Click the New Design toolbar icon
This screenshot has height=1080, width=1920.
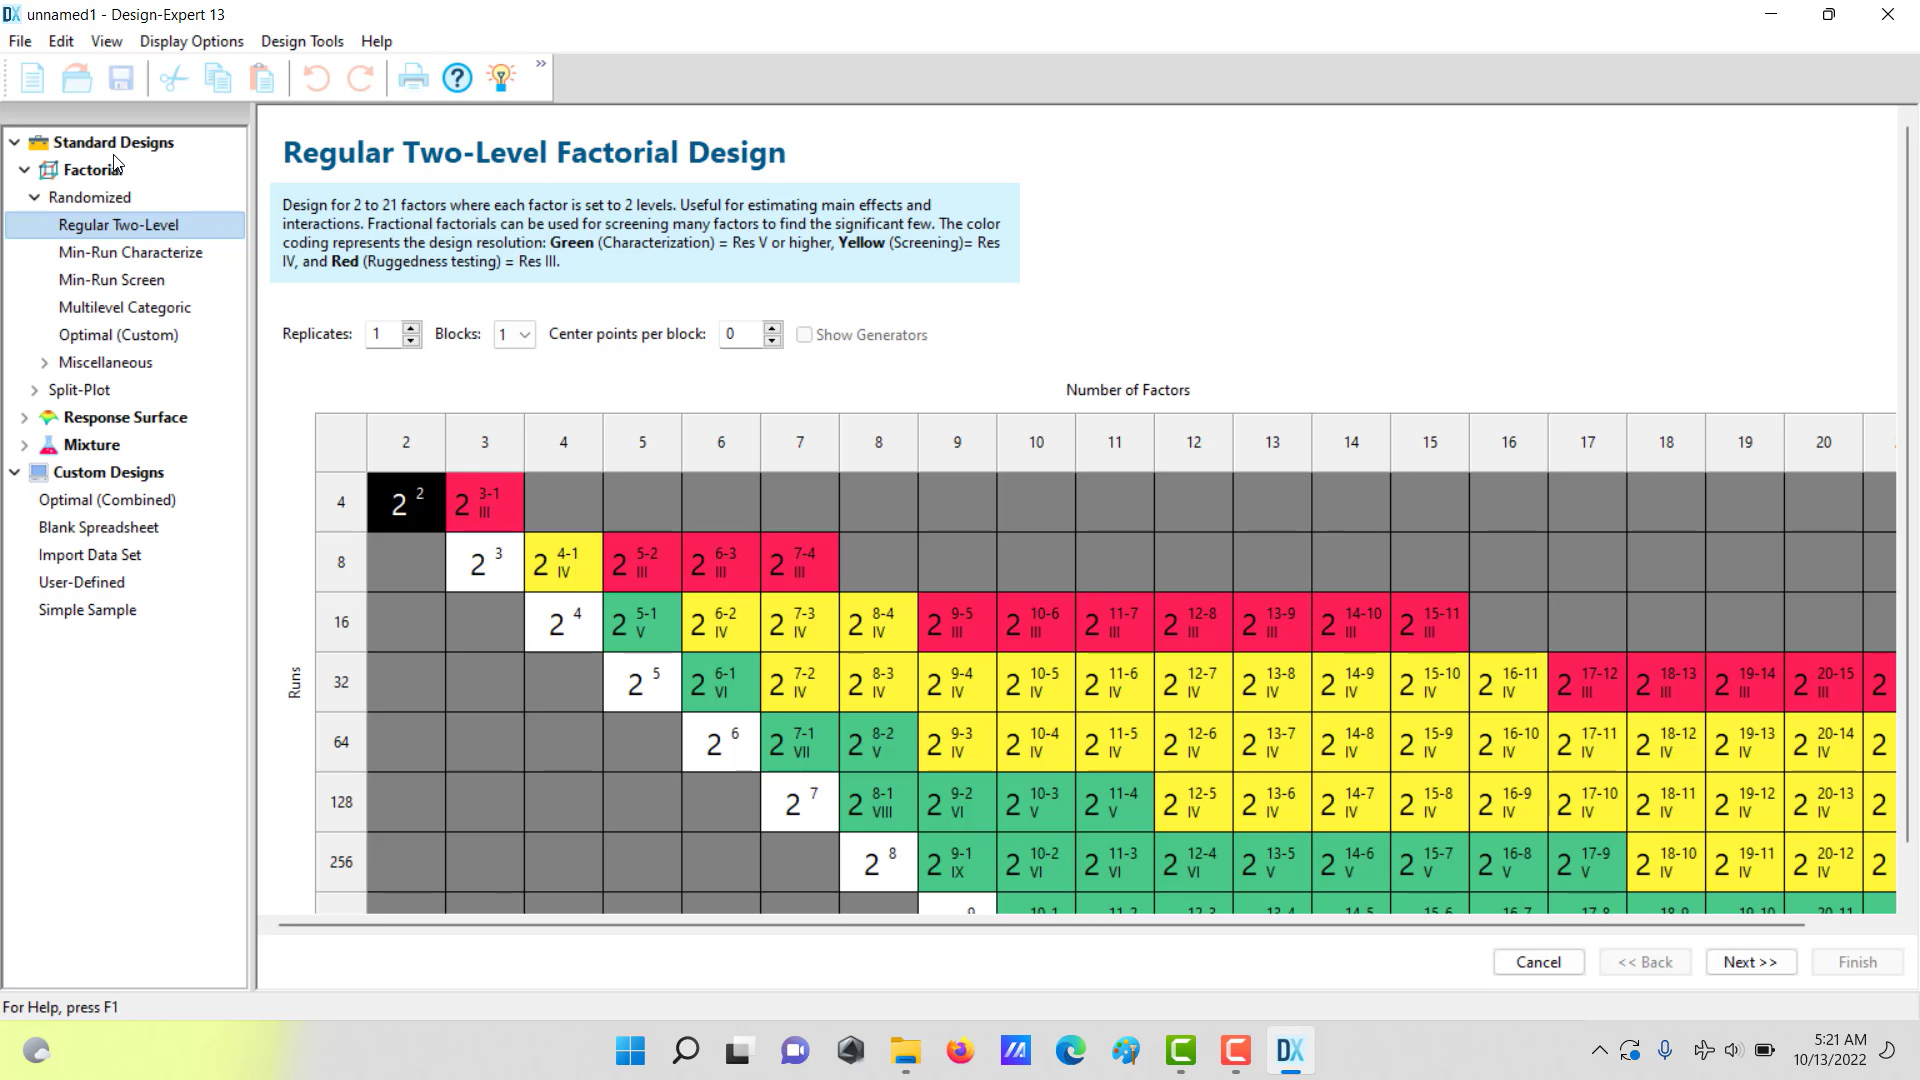click(x=32, y=78)
